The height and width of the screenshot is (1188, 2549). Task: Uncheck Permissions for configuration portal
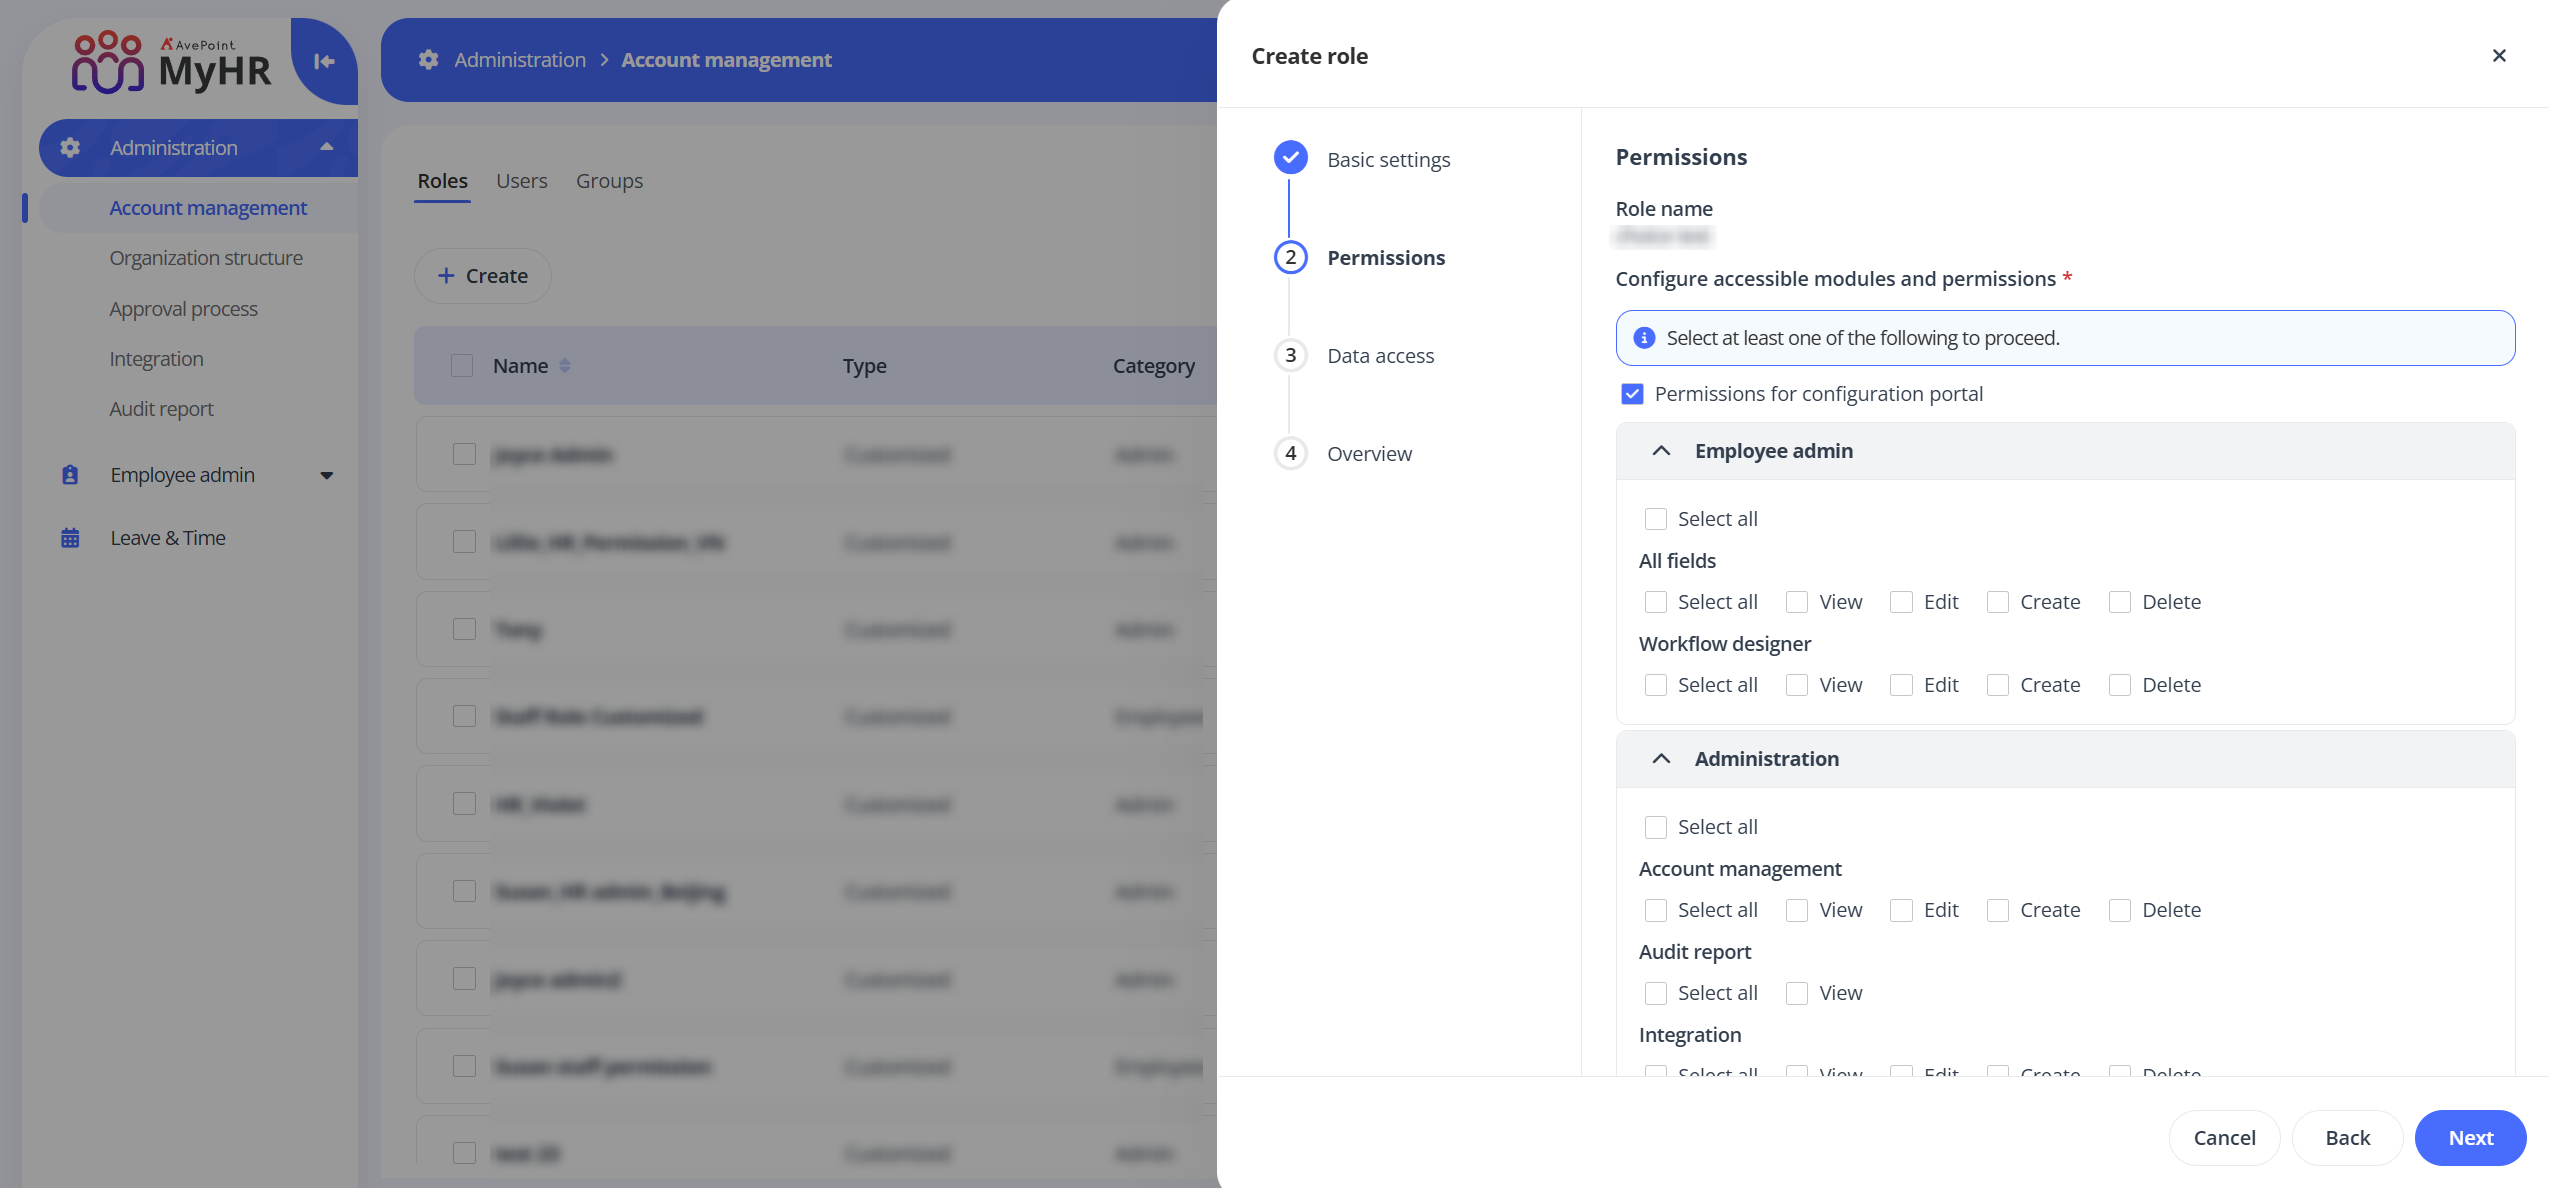click(x=1632, y=394)
